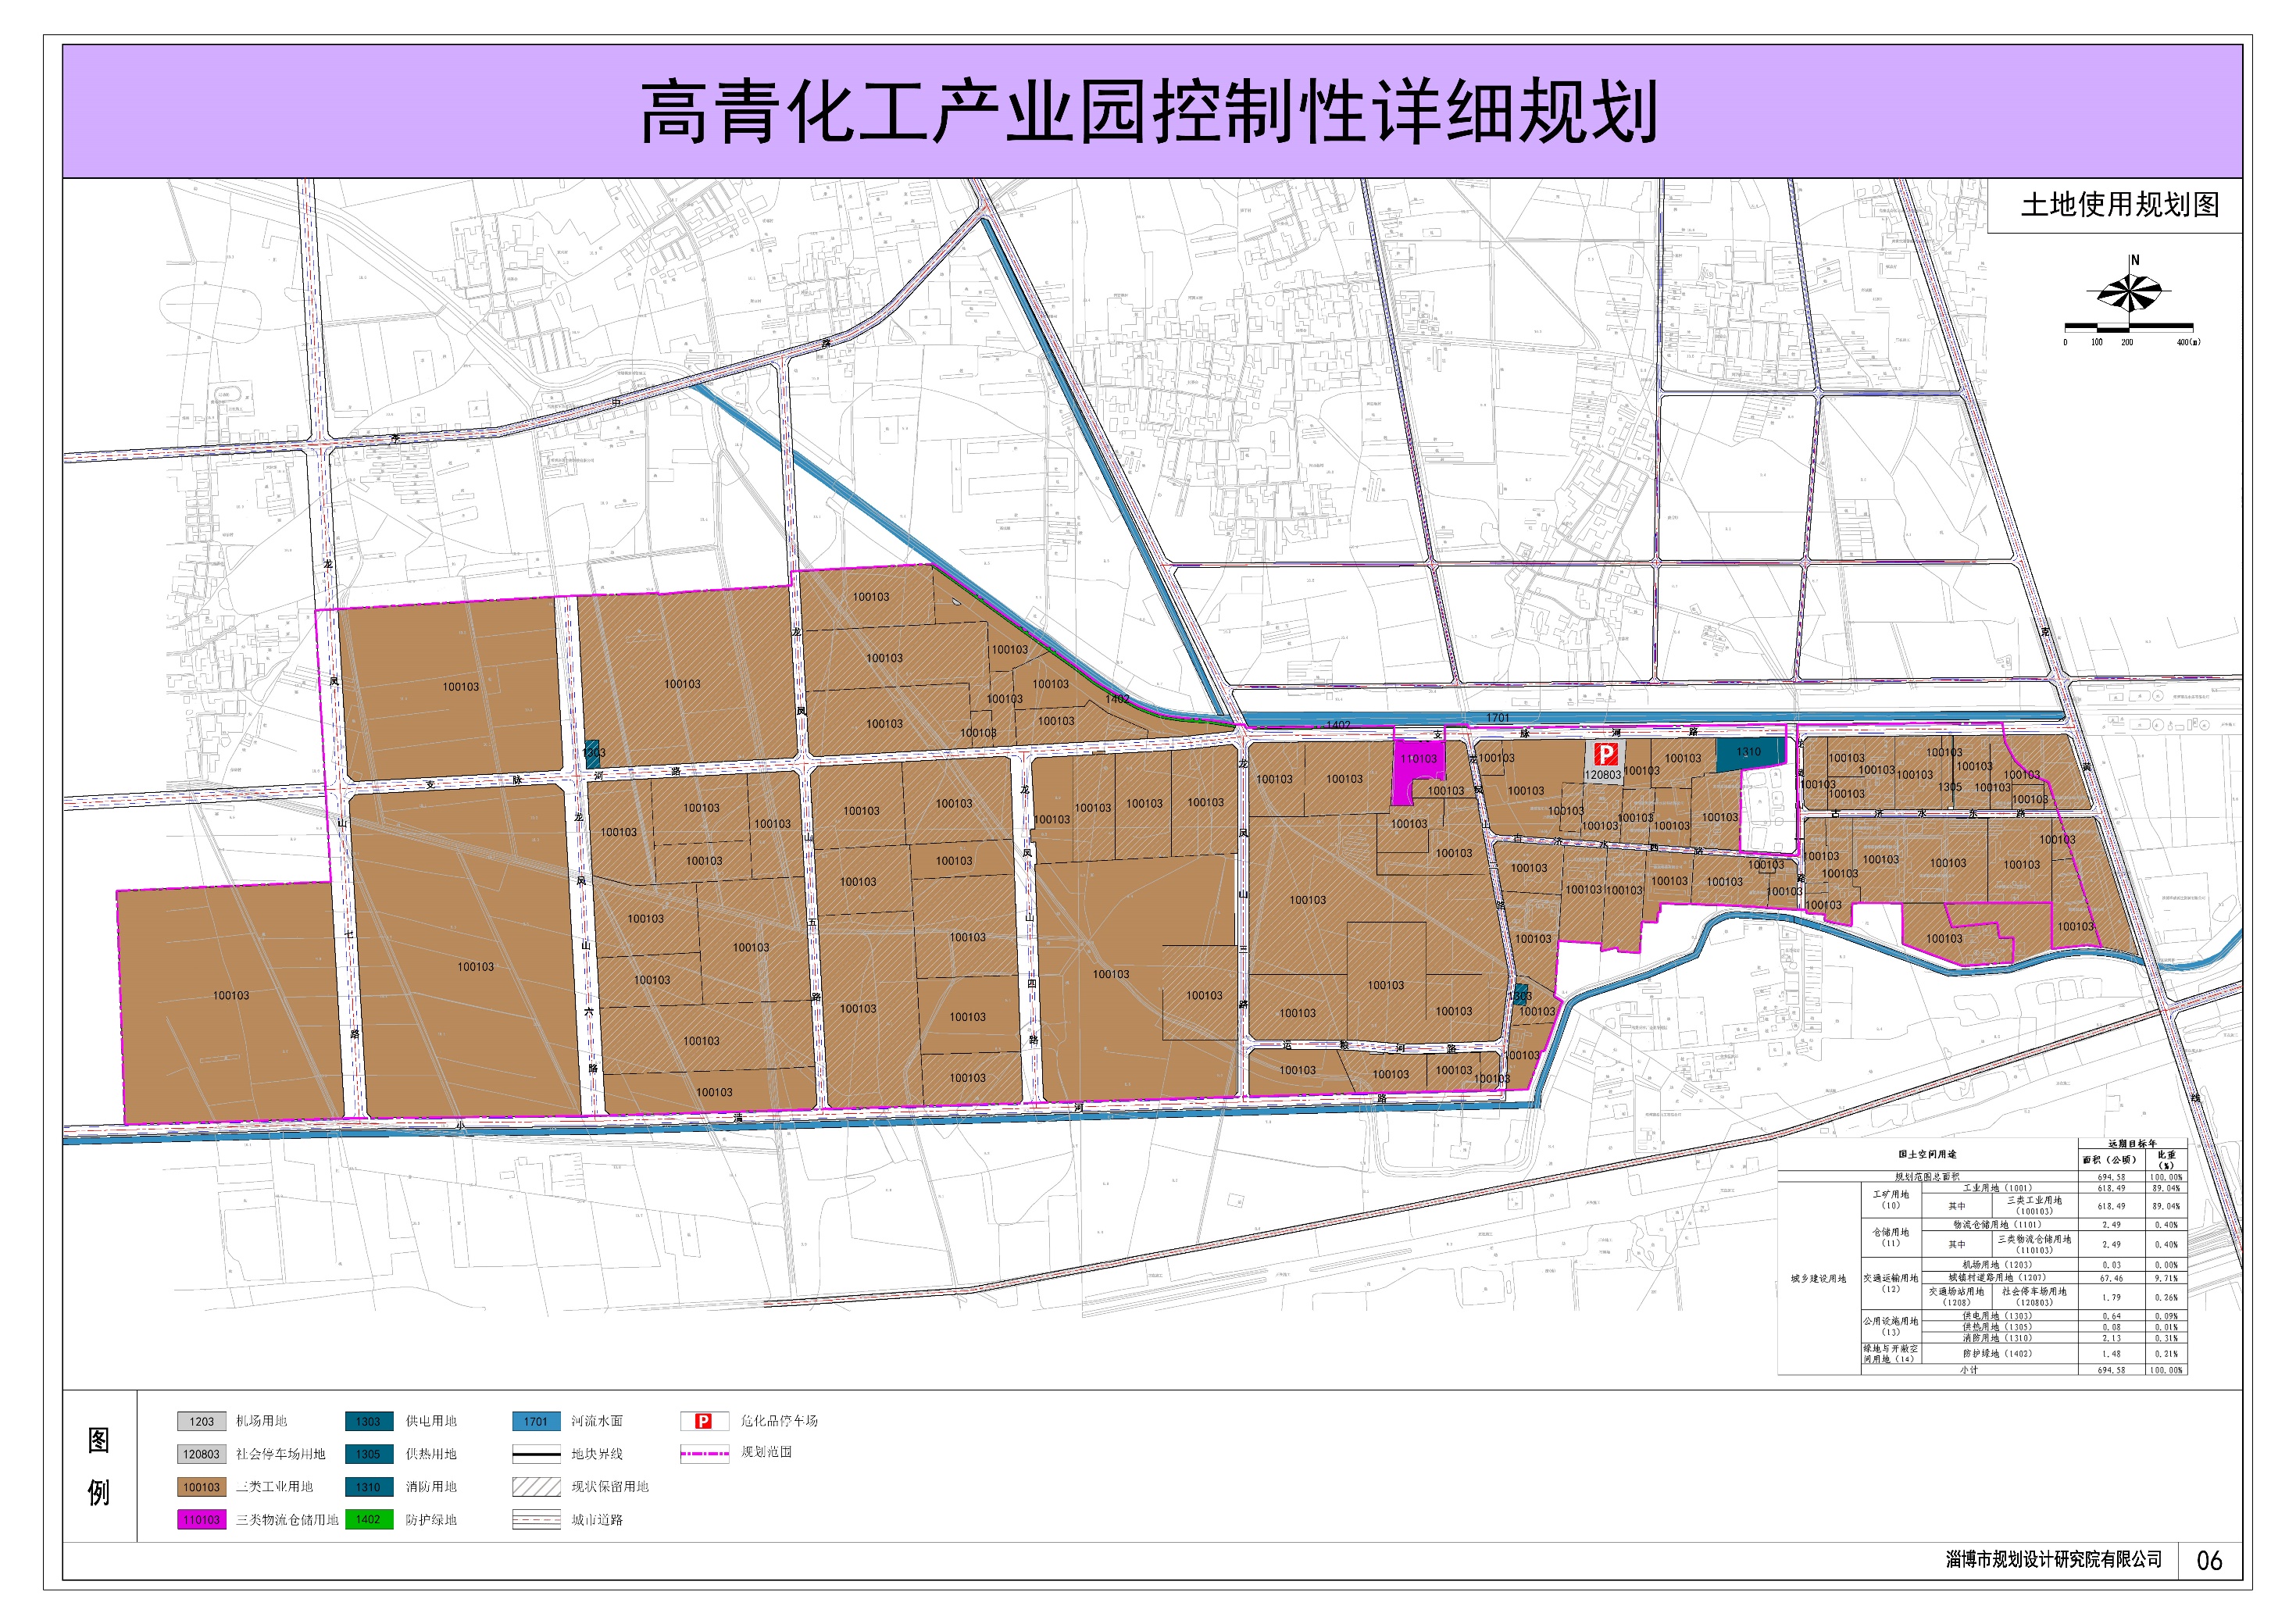Image resolution: width=2296 pixels, height=1624 pixels.
Task: Select the magenta 110103 legend swatch
Action: [x=202, y=1520]
